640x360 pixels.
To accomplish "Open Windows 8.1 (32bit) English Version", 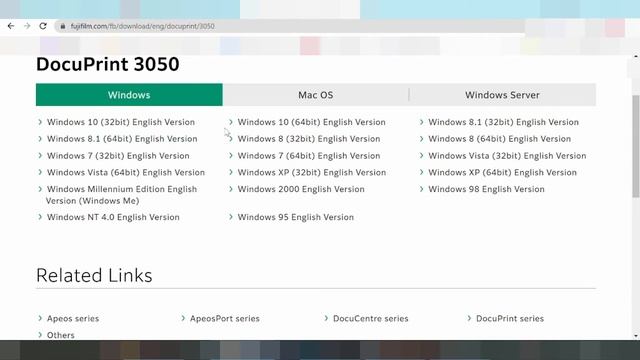I will pos(503,122).
